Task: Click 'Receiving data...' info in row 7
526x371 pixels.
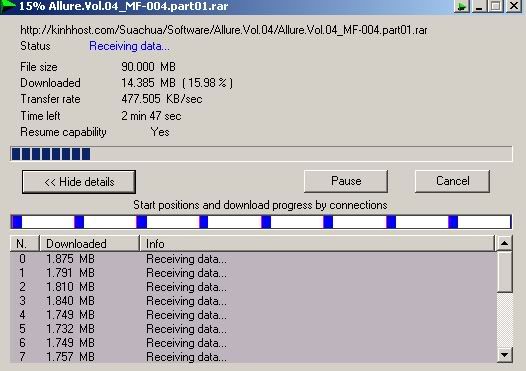Action: [187, 357]
